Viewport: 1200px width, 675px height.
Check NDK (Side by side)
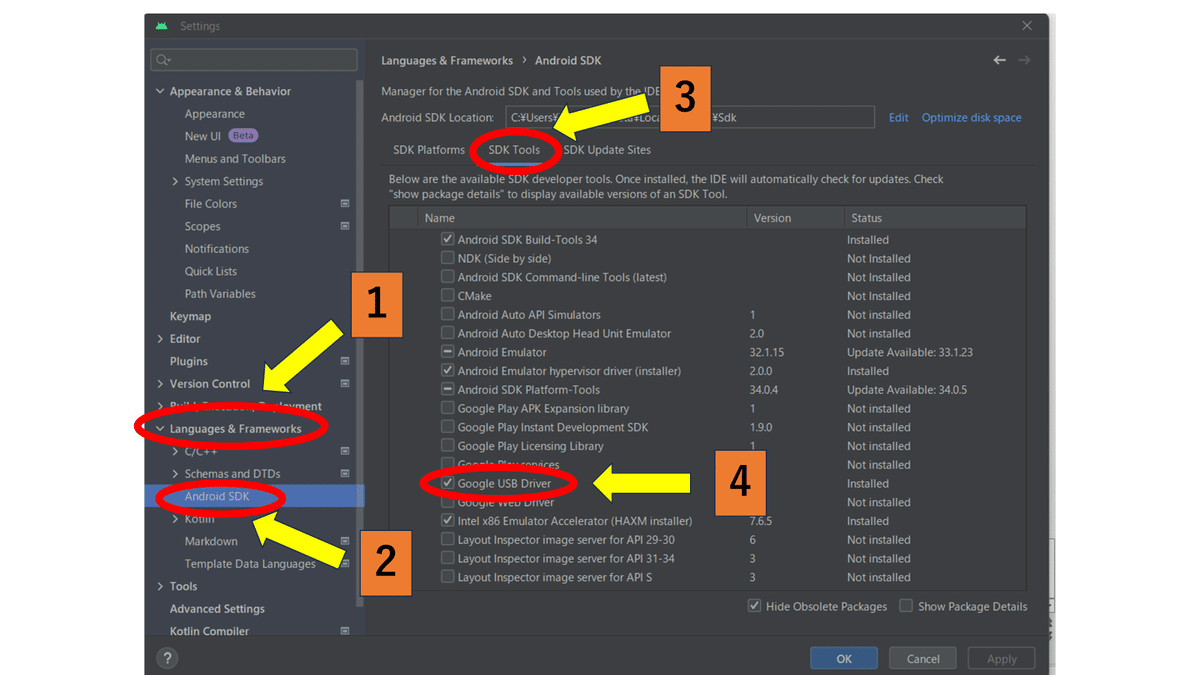click(x=448, y=258)
